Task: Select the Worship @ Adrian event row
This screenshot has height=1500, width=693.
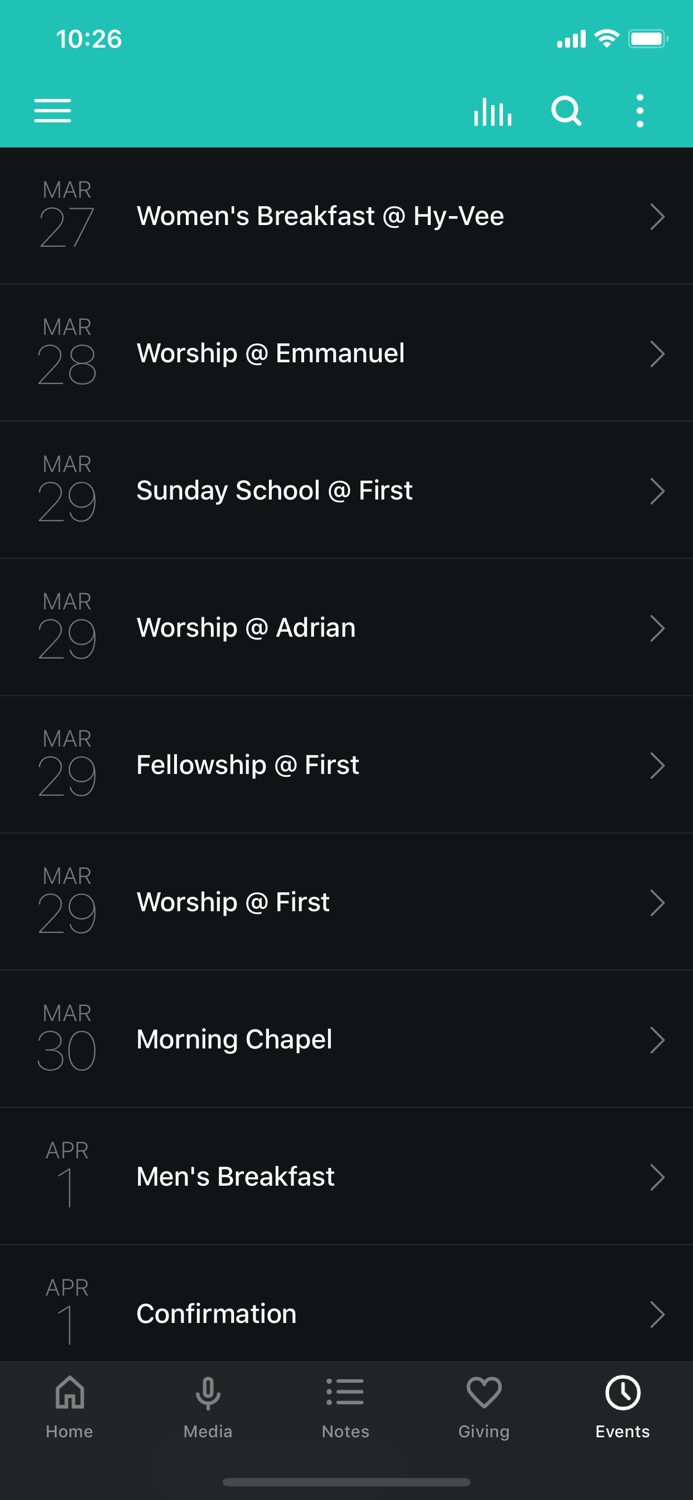Action: 346,627
